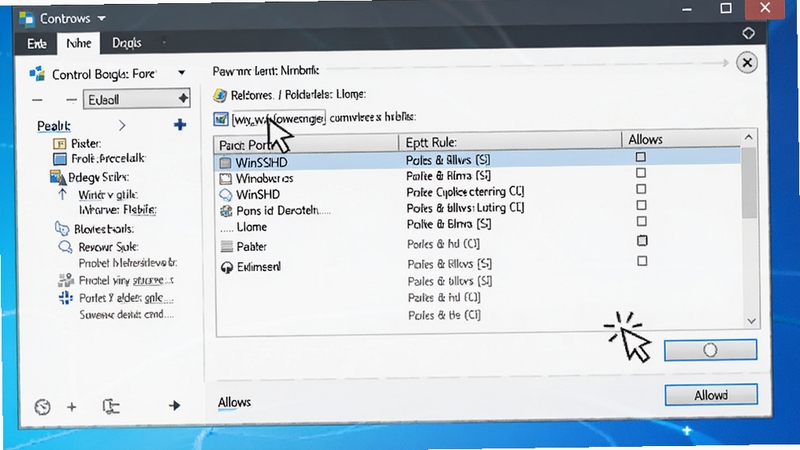Select Suvenec dentt cmd item
Viewport: 800px width, 450px height.
tap(126, 315)
